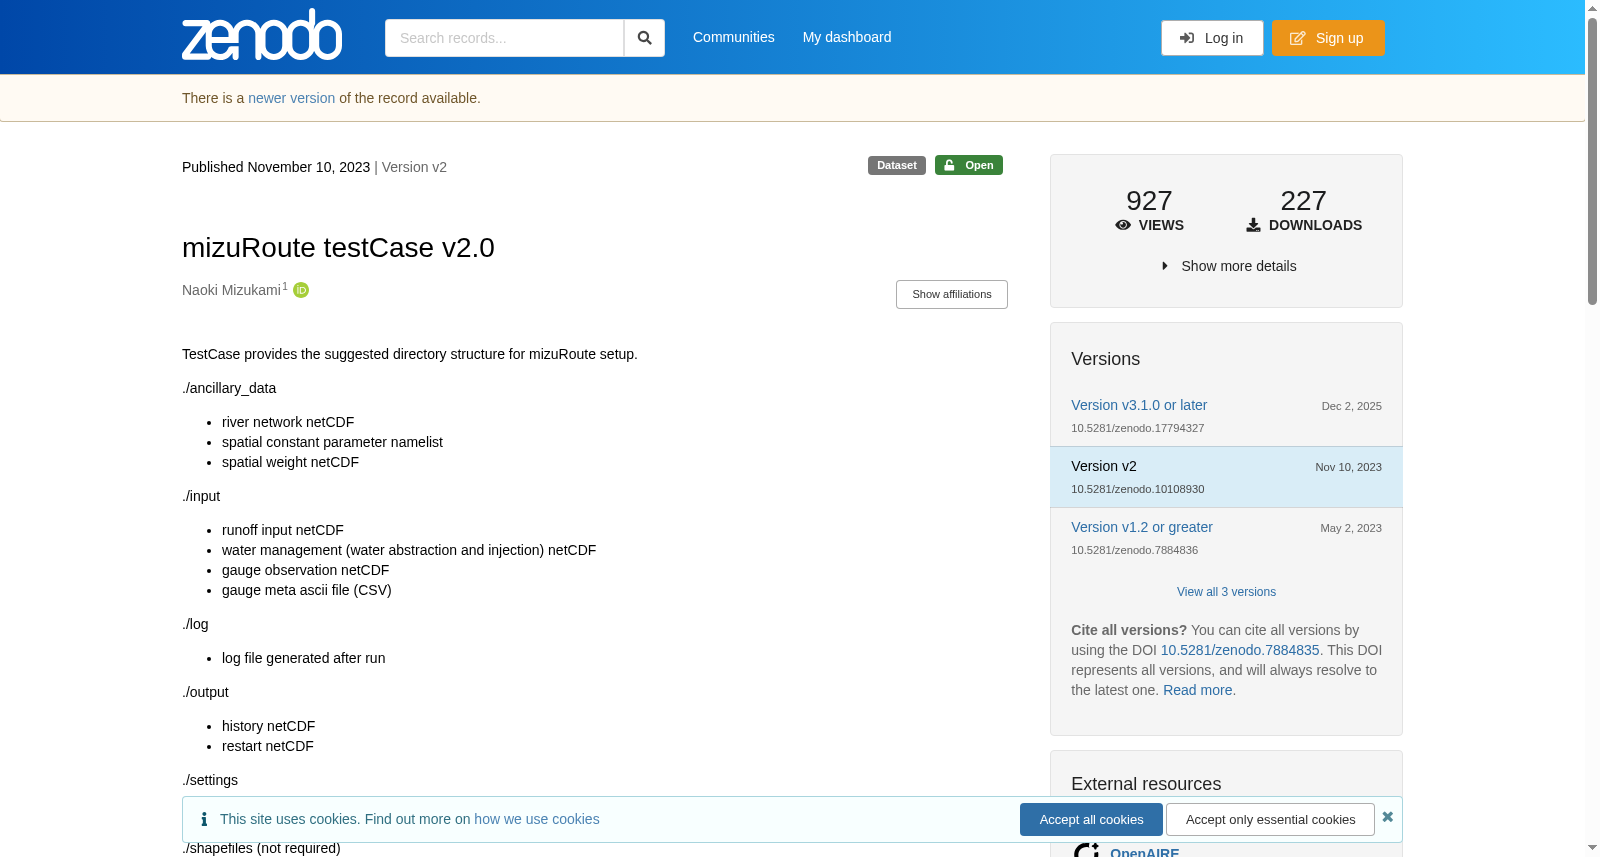Click the list item log file generated after run
The image size is (1600, 857).
[303, 658]
